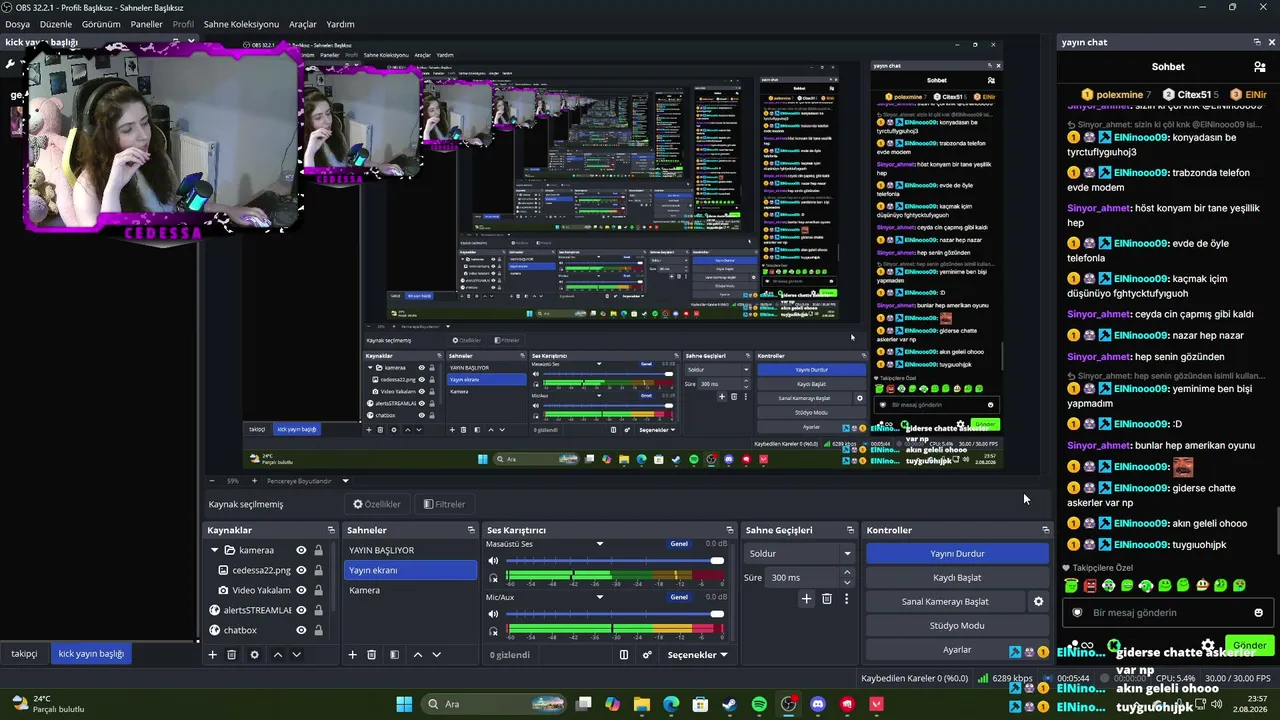Add a scene transition with the plus icon
1280x720 pixels.
[x=806, y=599]
